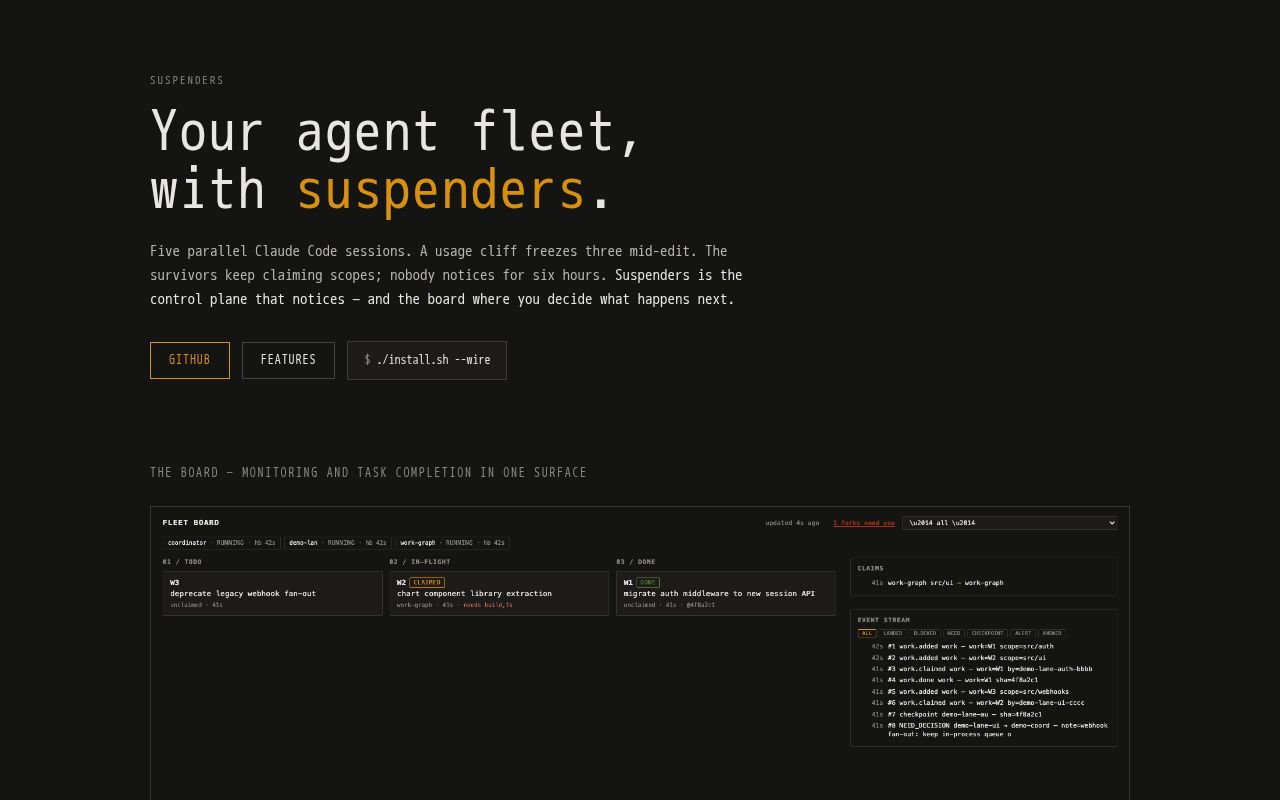Viewport: 1280px width, 800px height.
Task: Open the "all" lane filter dropdown
Action: point(1009,523)
